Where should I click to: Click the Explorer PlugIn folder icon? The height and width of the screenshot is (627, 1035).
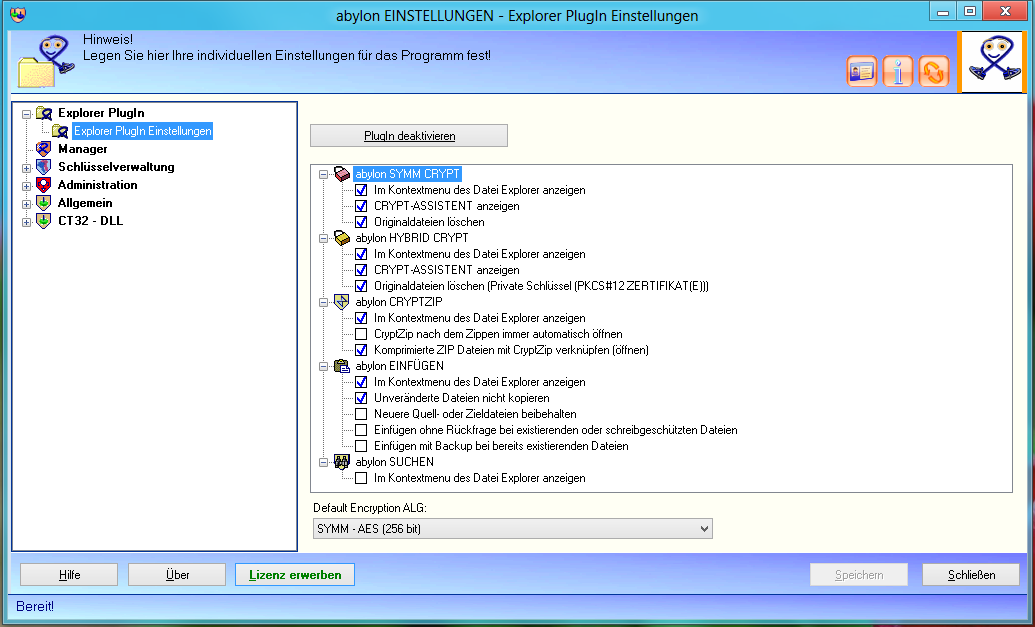point(44,113)
